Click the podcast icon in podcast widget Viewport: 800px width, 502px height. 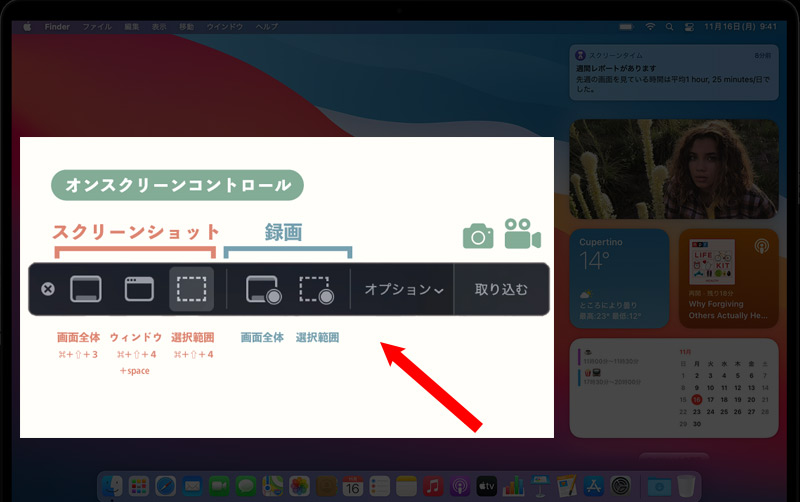coord(761,246)
